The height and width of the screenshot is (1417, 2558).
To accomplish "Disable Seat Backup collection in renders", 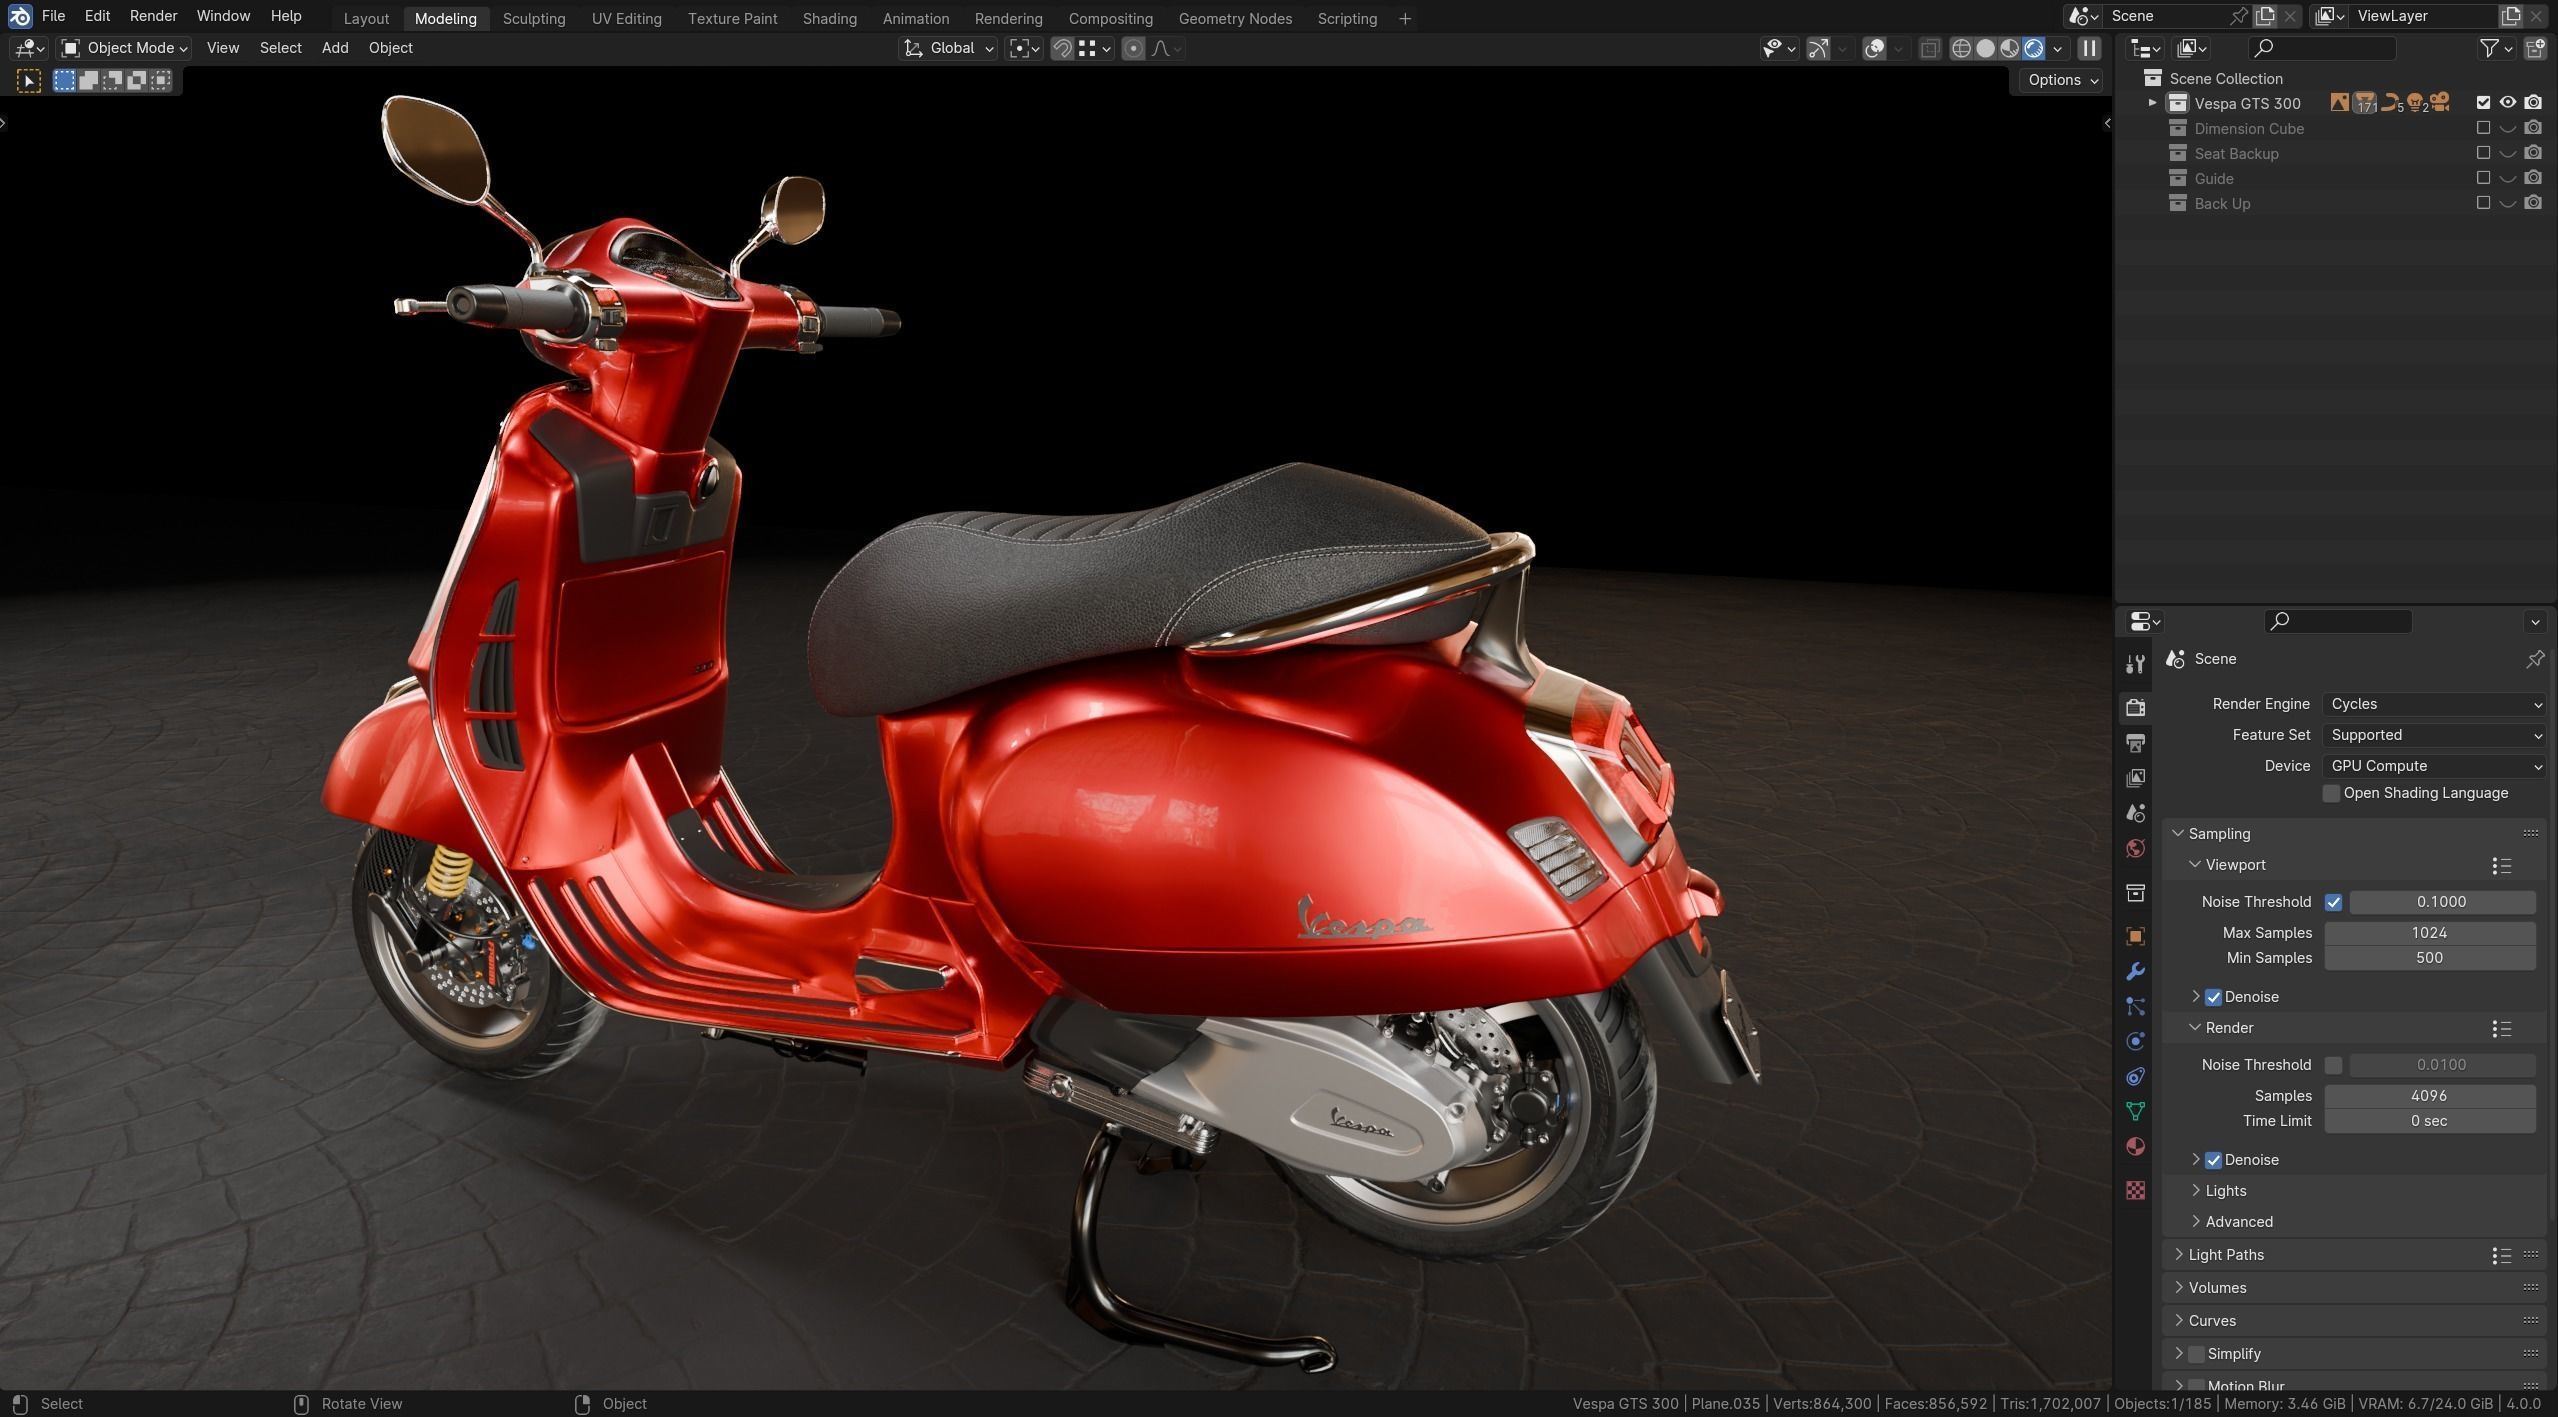I will 2533,153.
